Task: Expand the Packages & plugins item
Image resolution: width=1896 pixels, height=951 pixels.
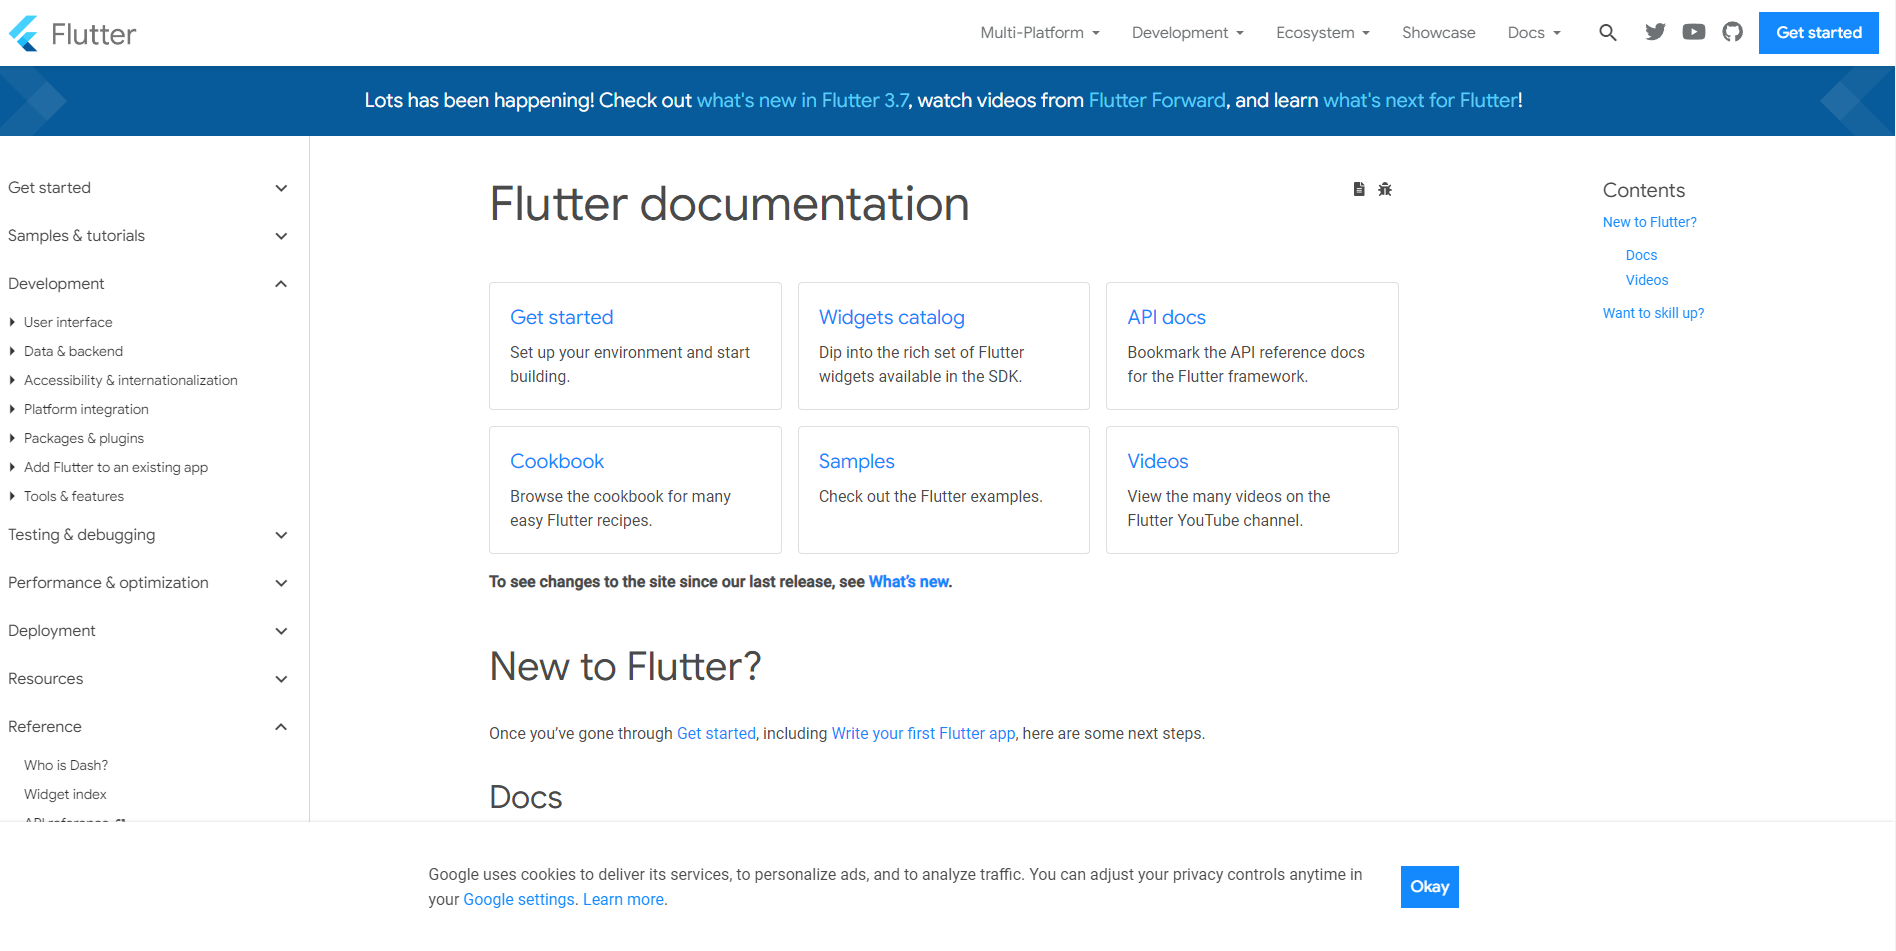Action: pyautogui.click(x=76, y=438)
